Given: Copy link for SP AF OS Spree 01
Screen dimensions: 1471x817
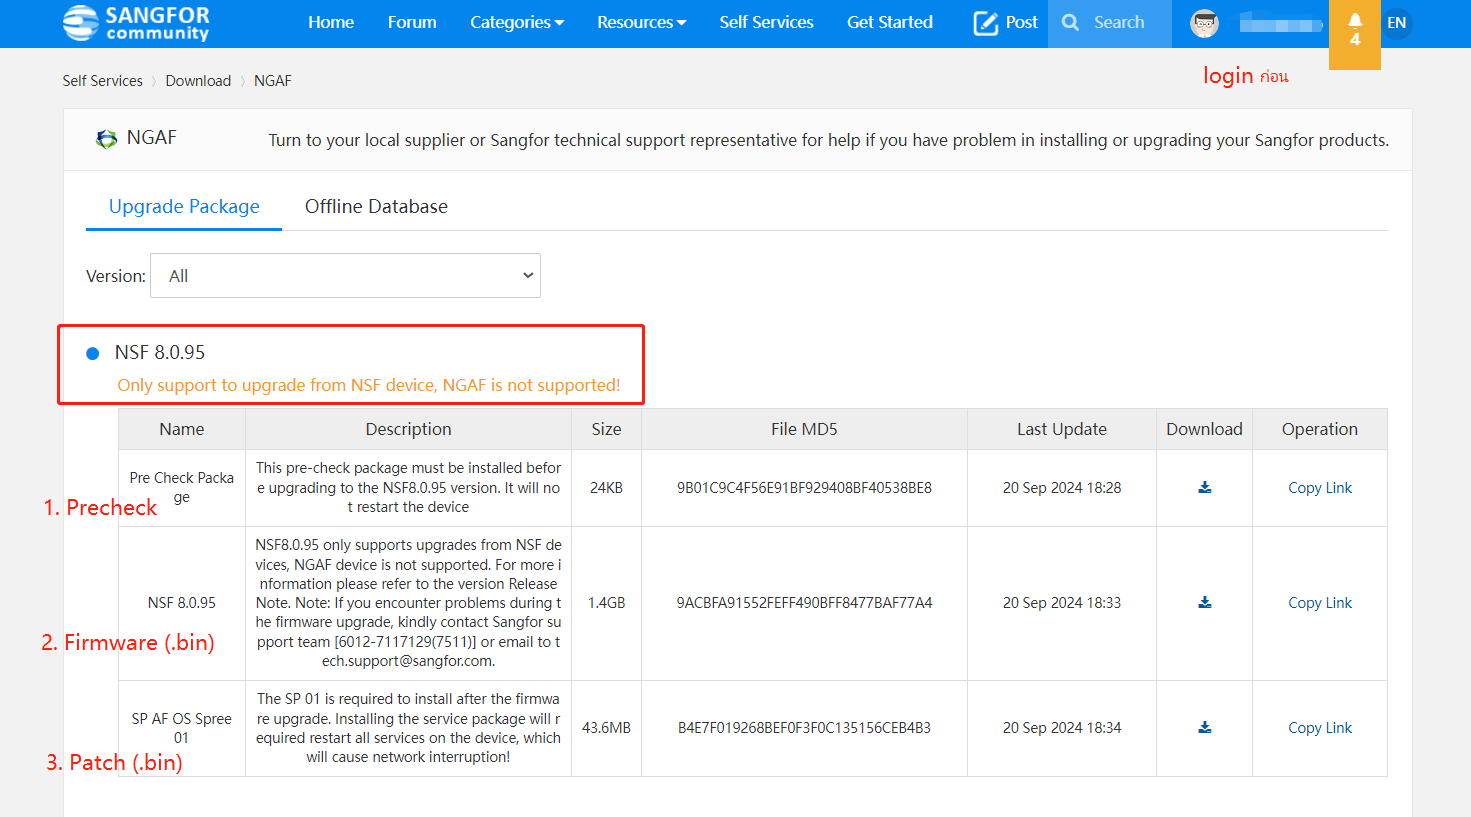Looking at the screenshot, I should 1320,728.
